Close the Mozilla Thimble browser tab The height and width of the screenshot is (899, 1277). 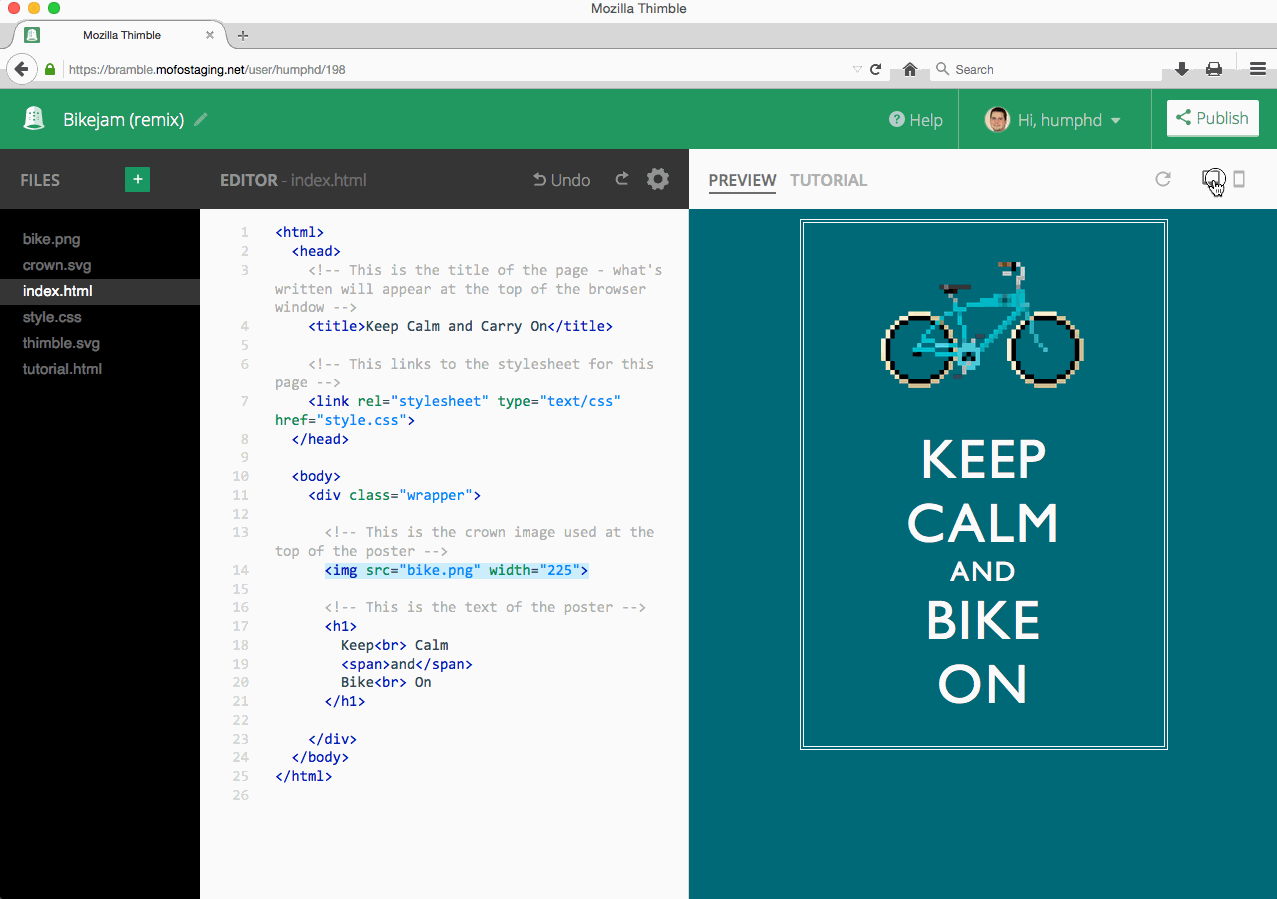(x=210, y=35)
